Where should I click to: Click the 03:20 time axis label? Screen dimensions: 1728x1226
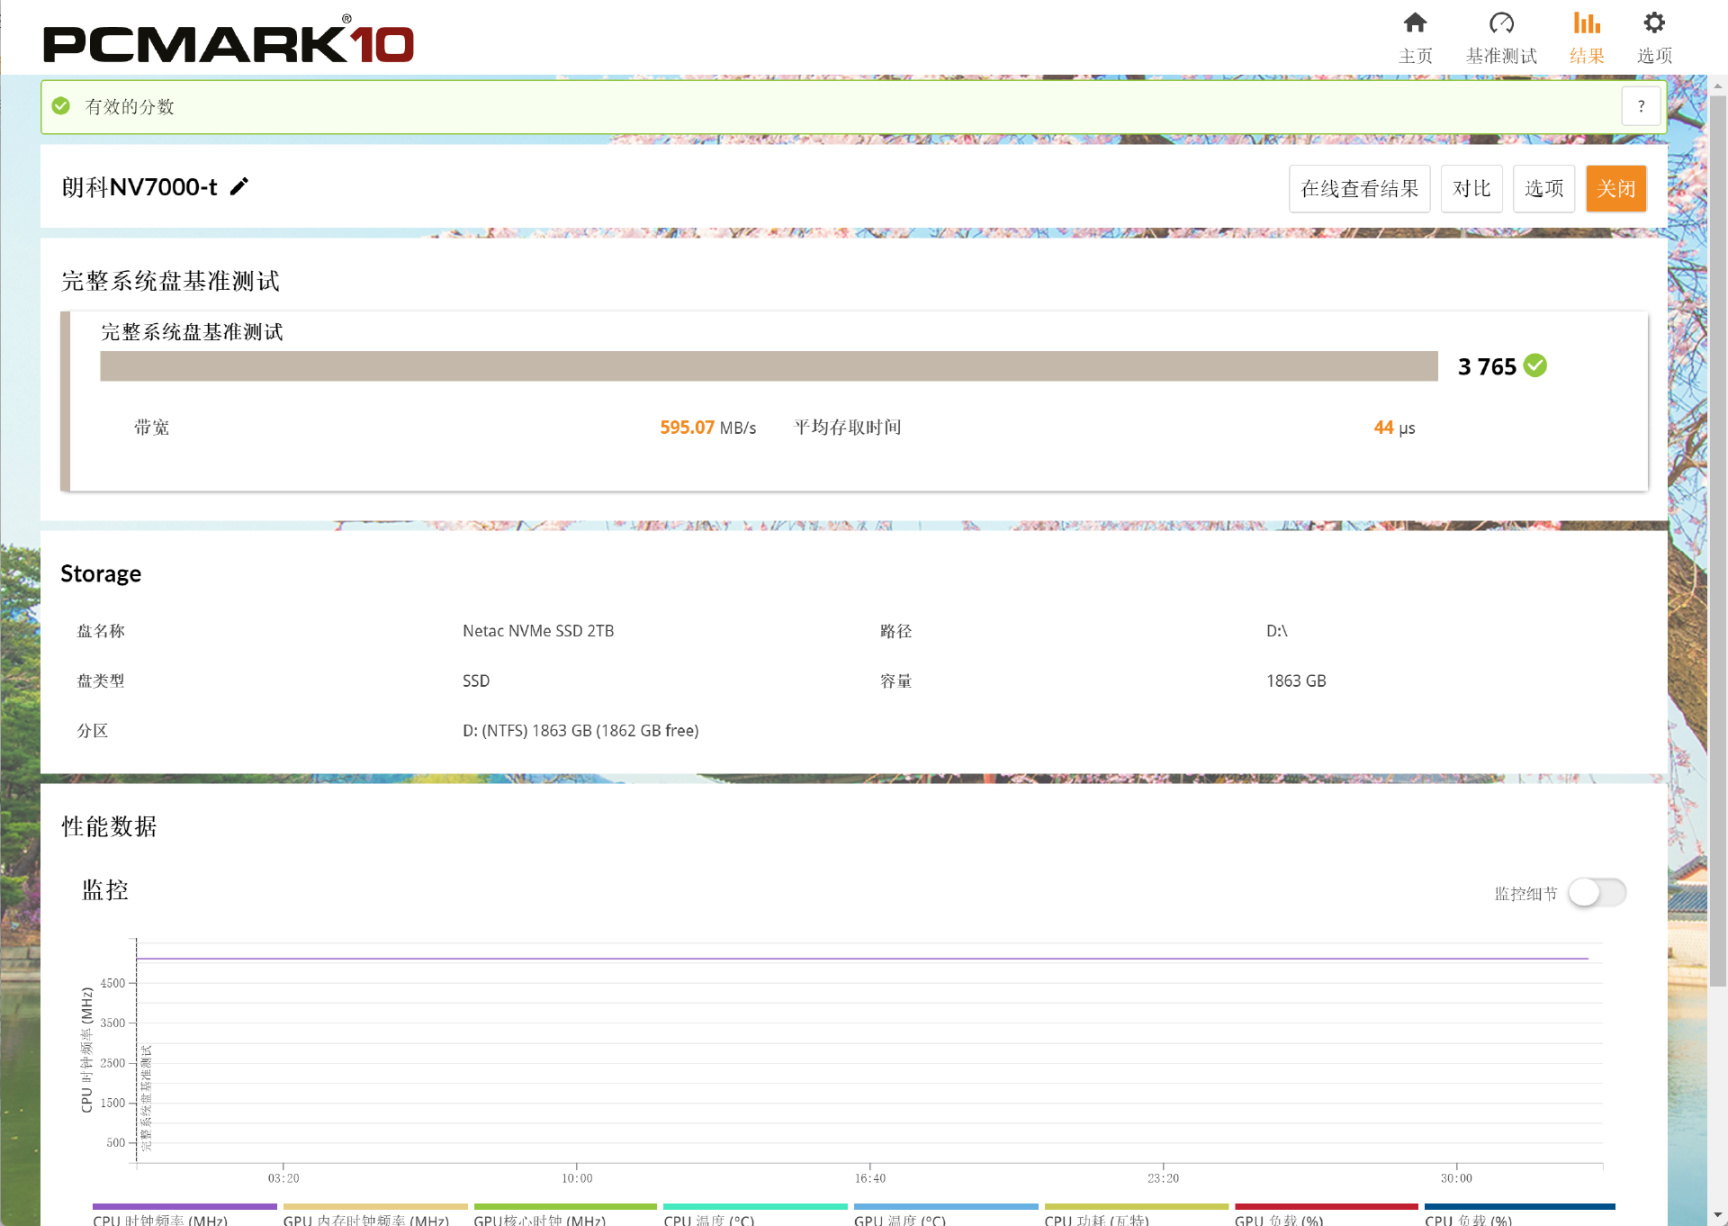coord(283,1179)
